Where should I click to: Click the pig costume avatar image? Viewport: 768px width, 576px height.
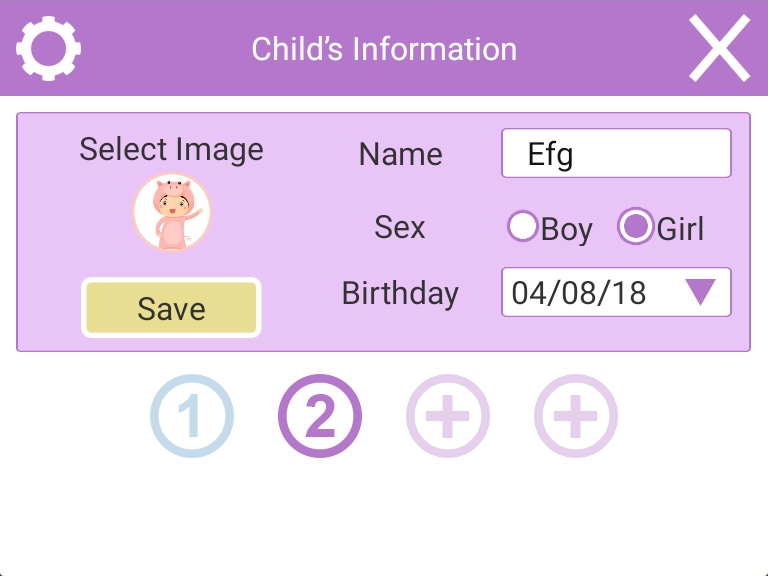(x=172, y=212)
